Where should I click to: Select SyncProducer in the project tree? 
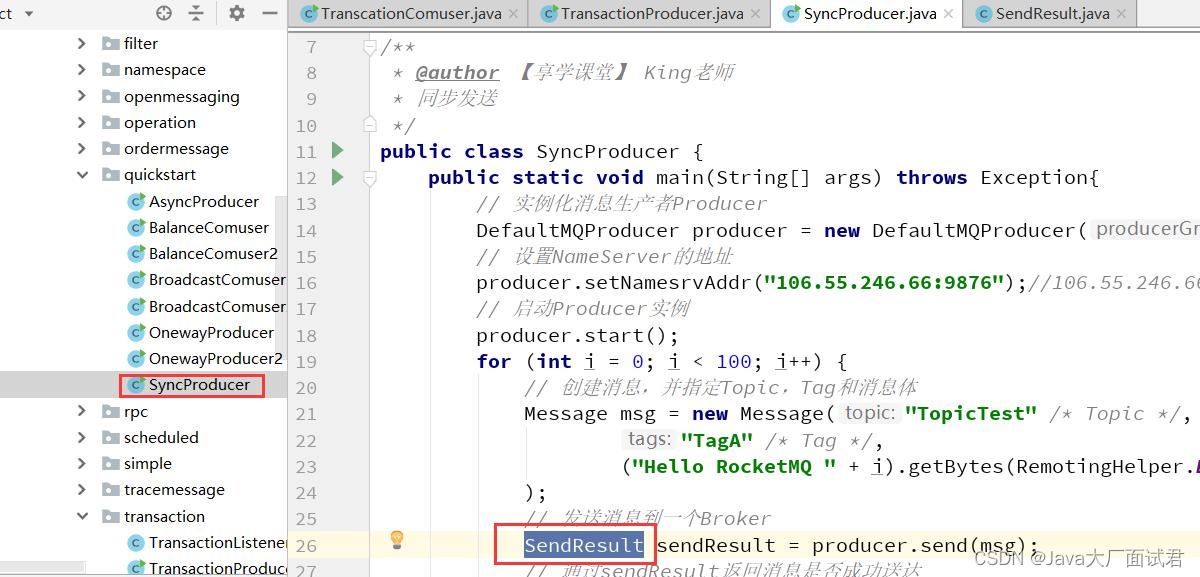pyautogui.click(x=199, y=385)
